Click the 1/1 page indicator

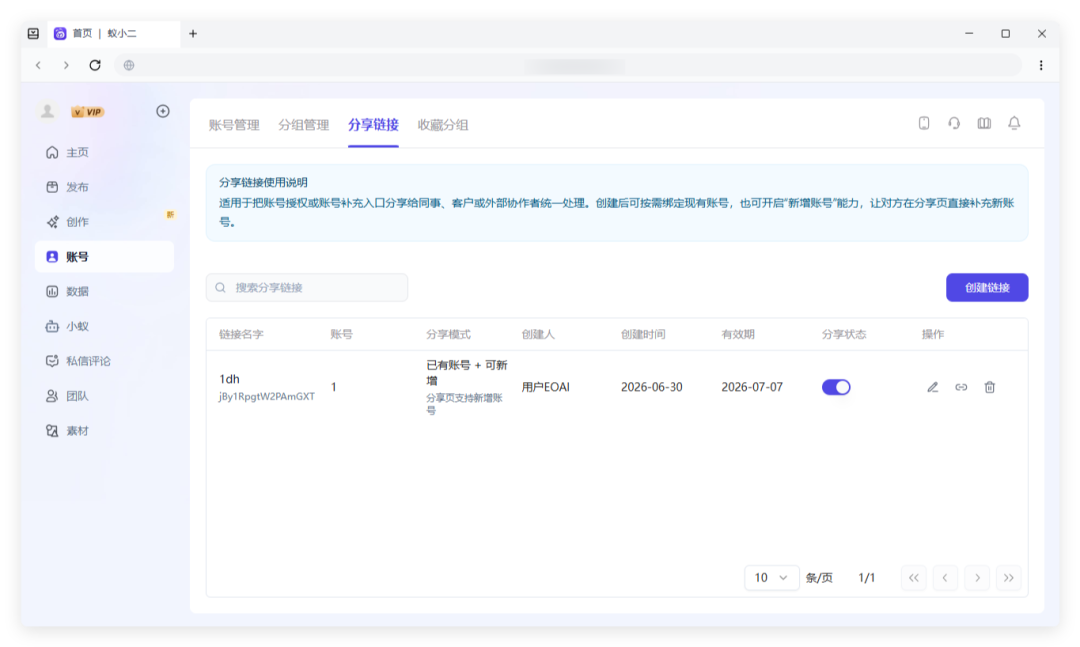[866, 577]
